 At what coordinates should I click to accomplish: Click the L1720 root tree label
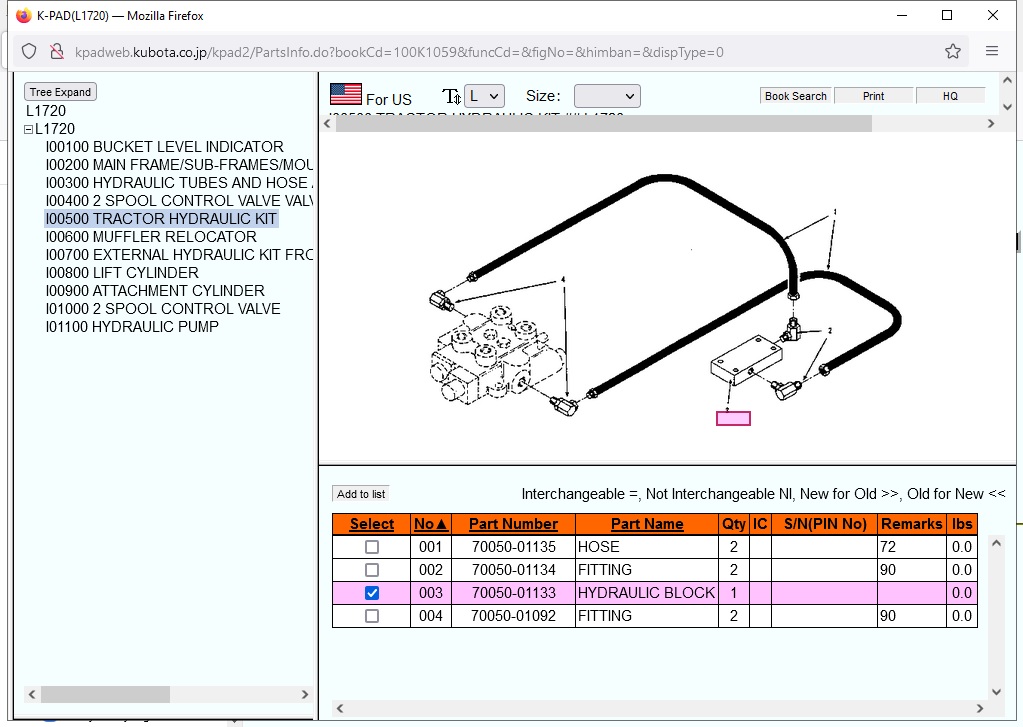(46, 111)
